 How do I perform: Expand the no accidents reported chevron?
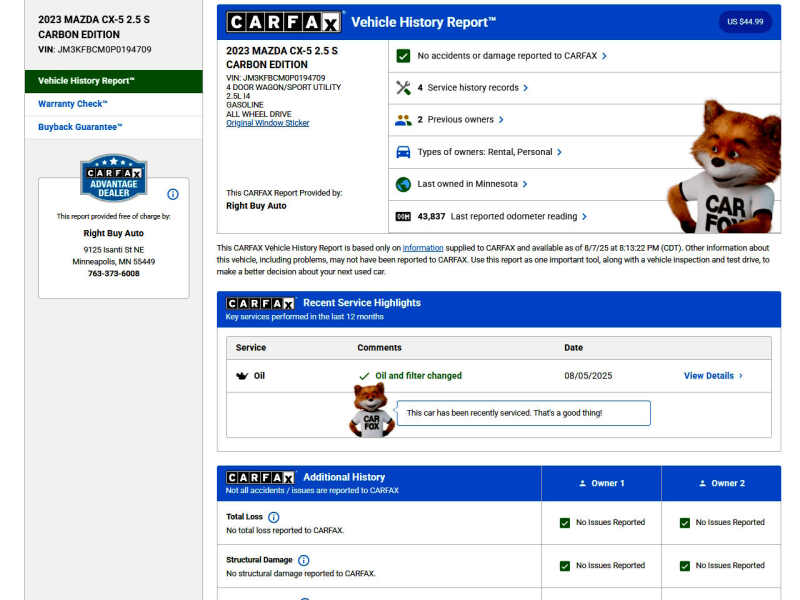[605, 56]
